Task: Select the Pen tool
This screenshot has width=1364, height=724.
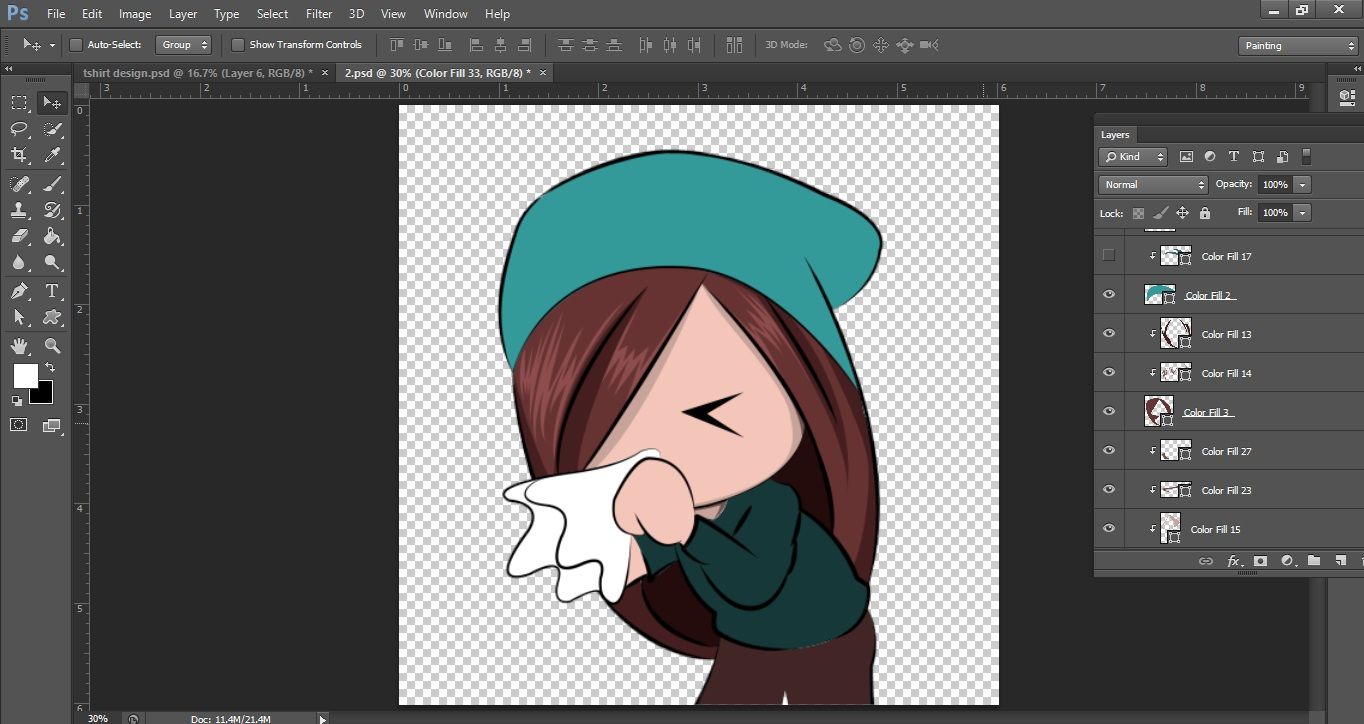Action: [x=19, y=291]
